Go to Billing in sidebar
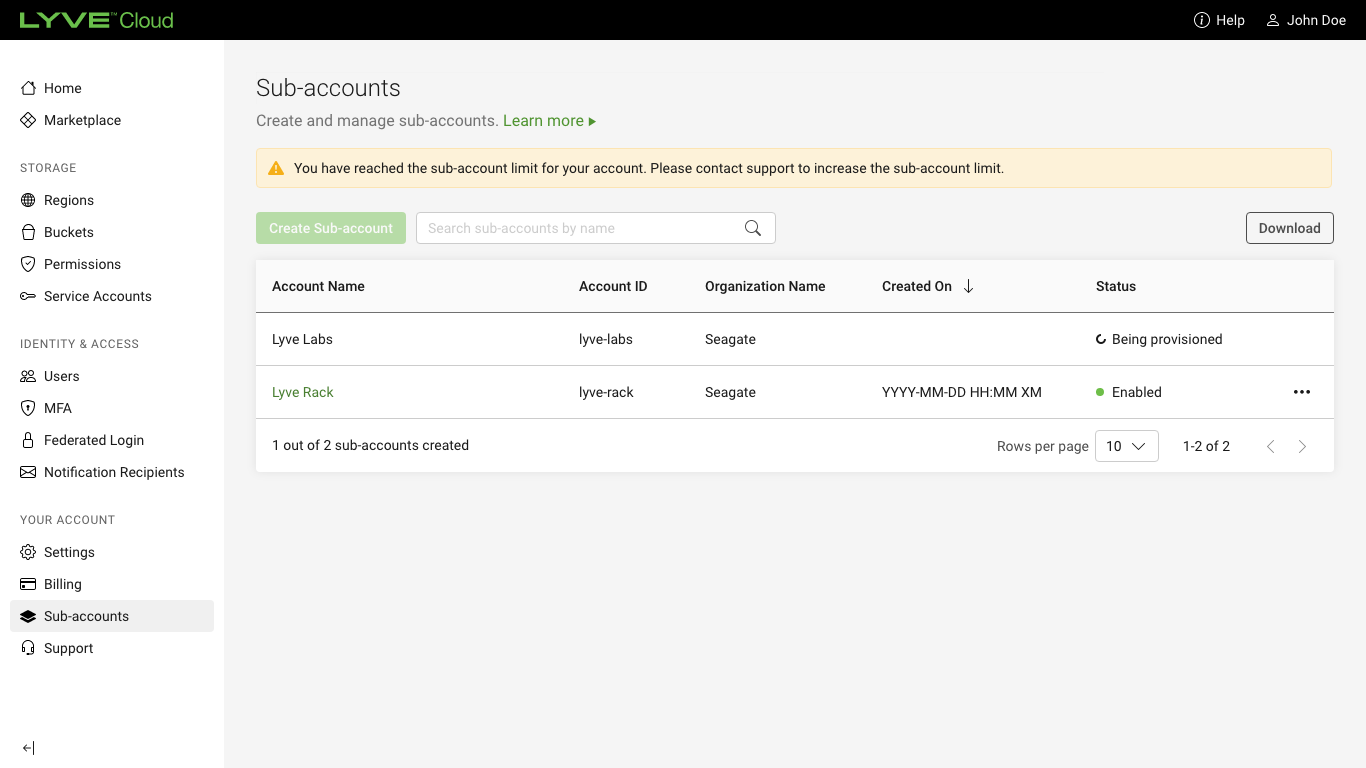The height and width of the screenshot is (768, 1366). (x=62, y=584)
